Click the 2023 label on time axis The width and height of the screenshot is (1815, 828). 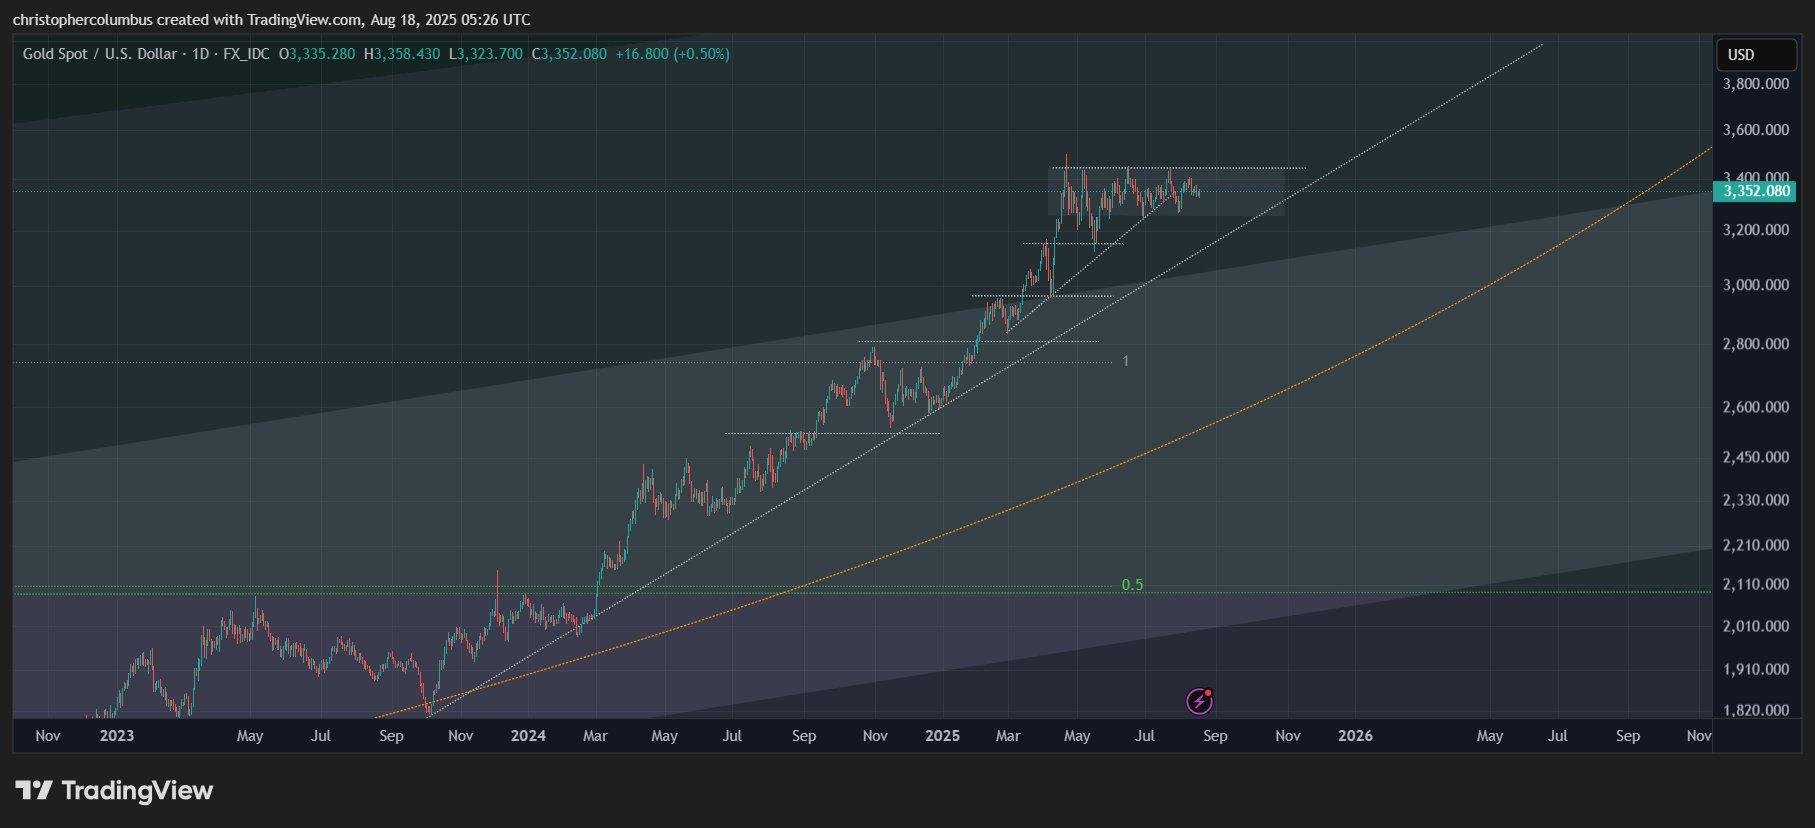click(117, 736)
